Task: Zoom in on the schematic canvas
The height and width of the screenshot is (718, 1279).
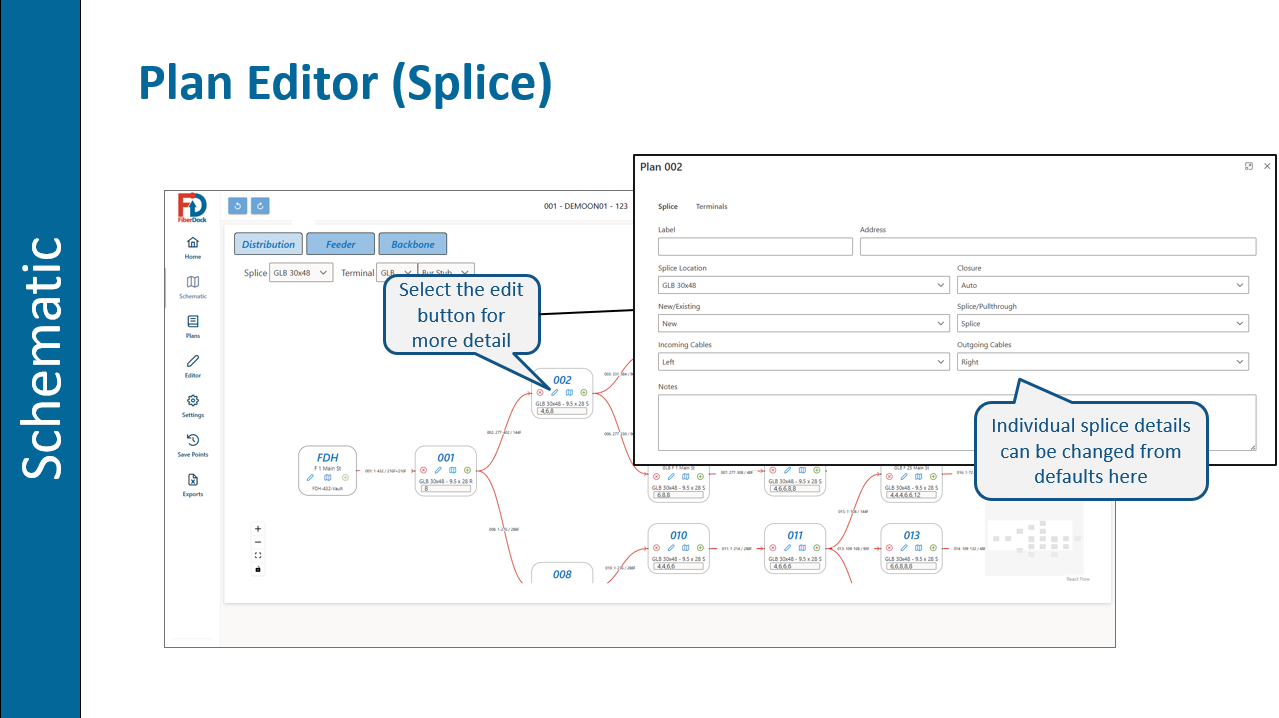Action: [258, 529]
